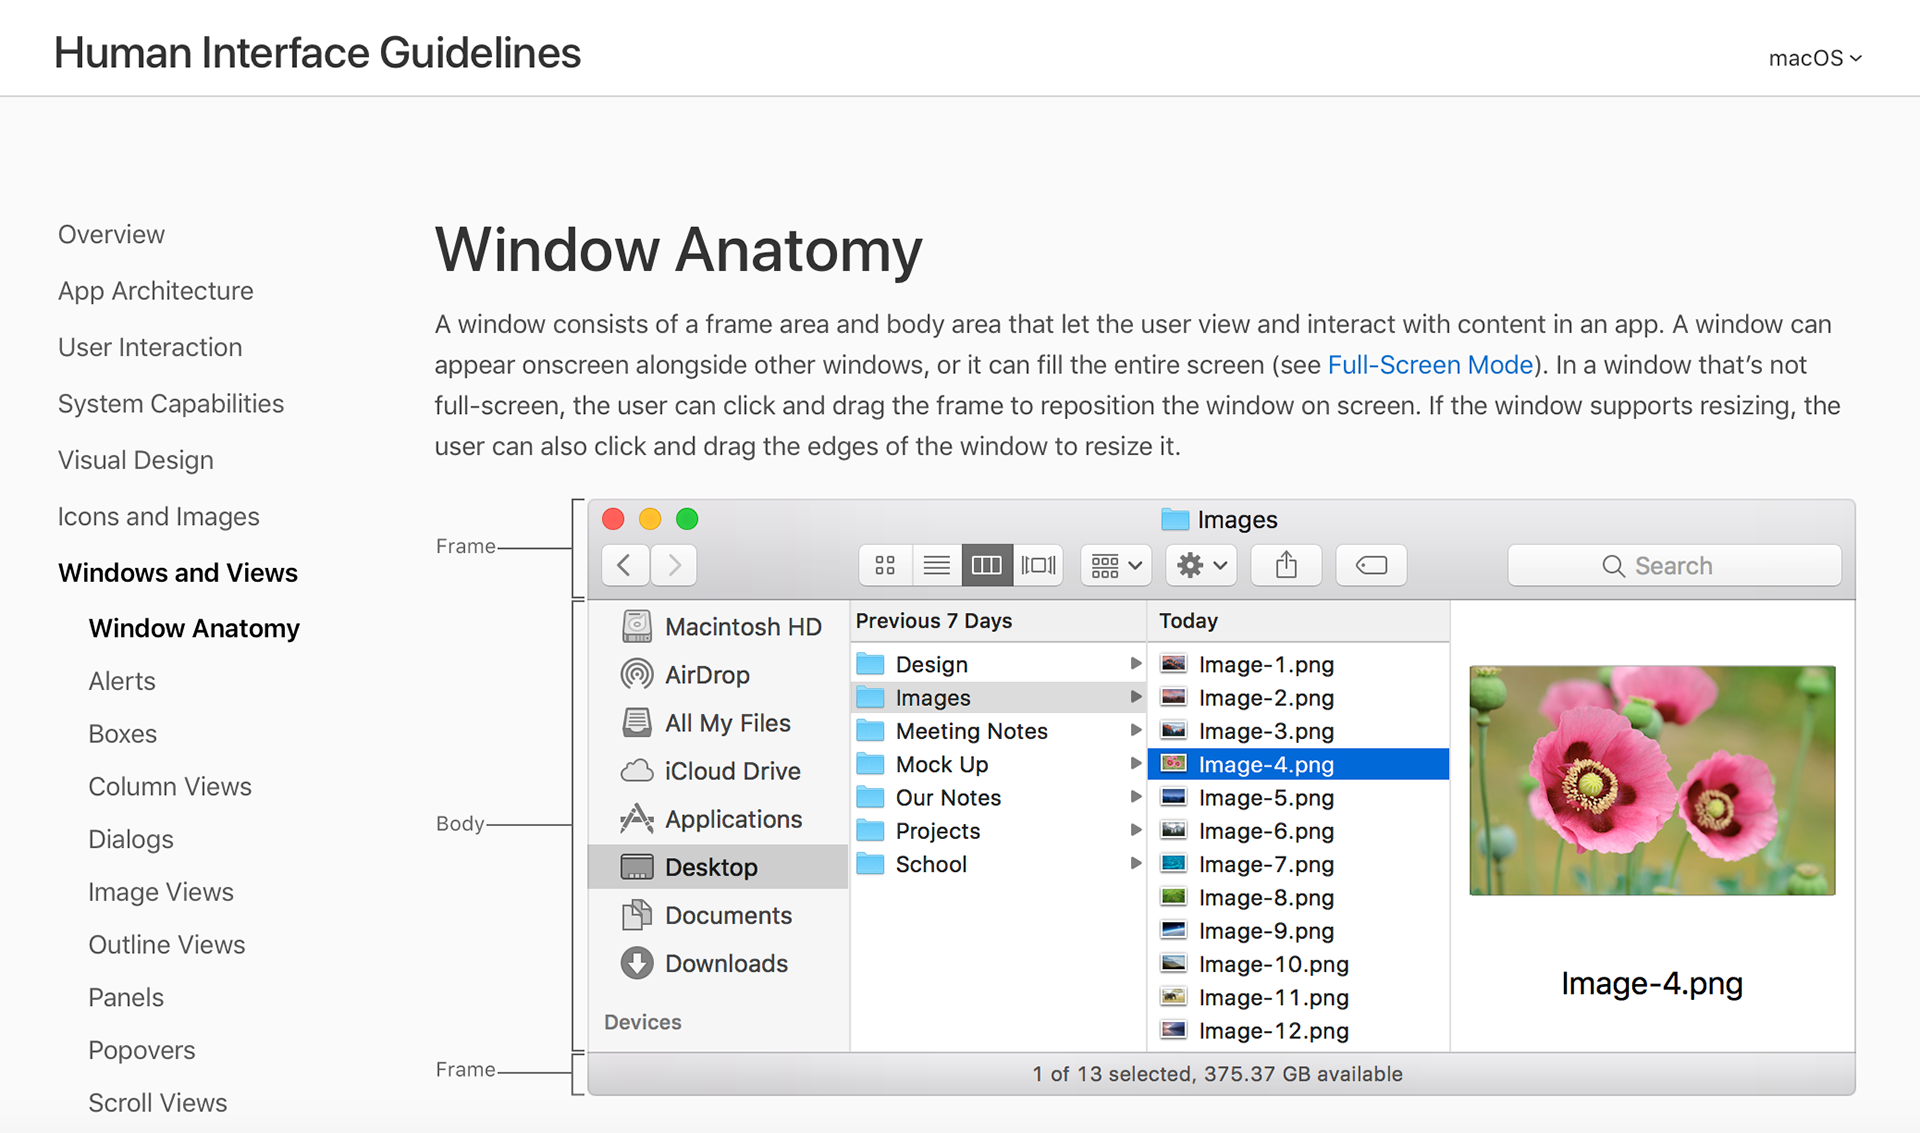The image size is (1920, 1133).
Task: Select the Images folder row
Action: 998,697
